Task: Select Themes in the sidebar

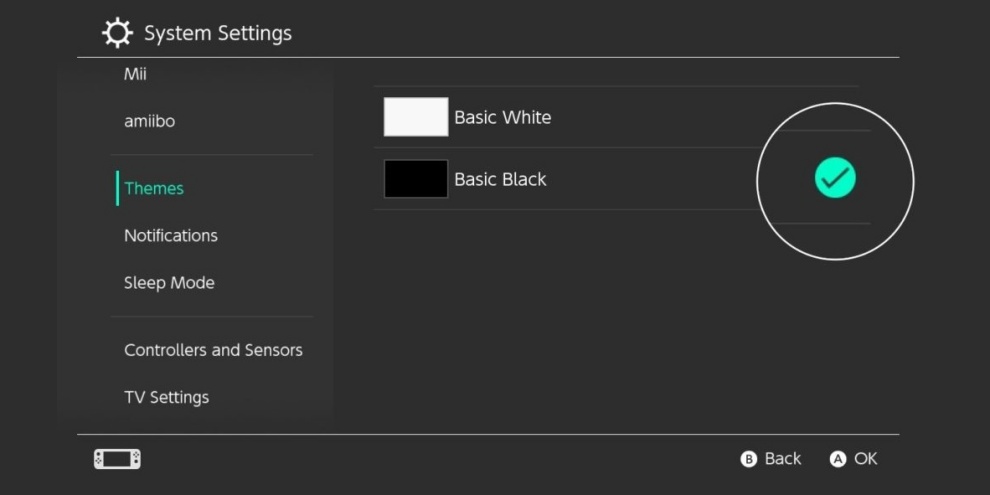Action: click(x=154, y=188)
